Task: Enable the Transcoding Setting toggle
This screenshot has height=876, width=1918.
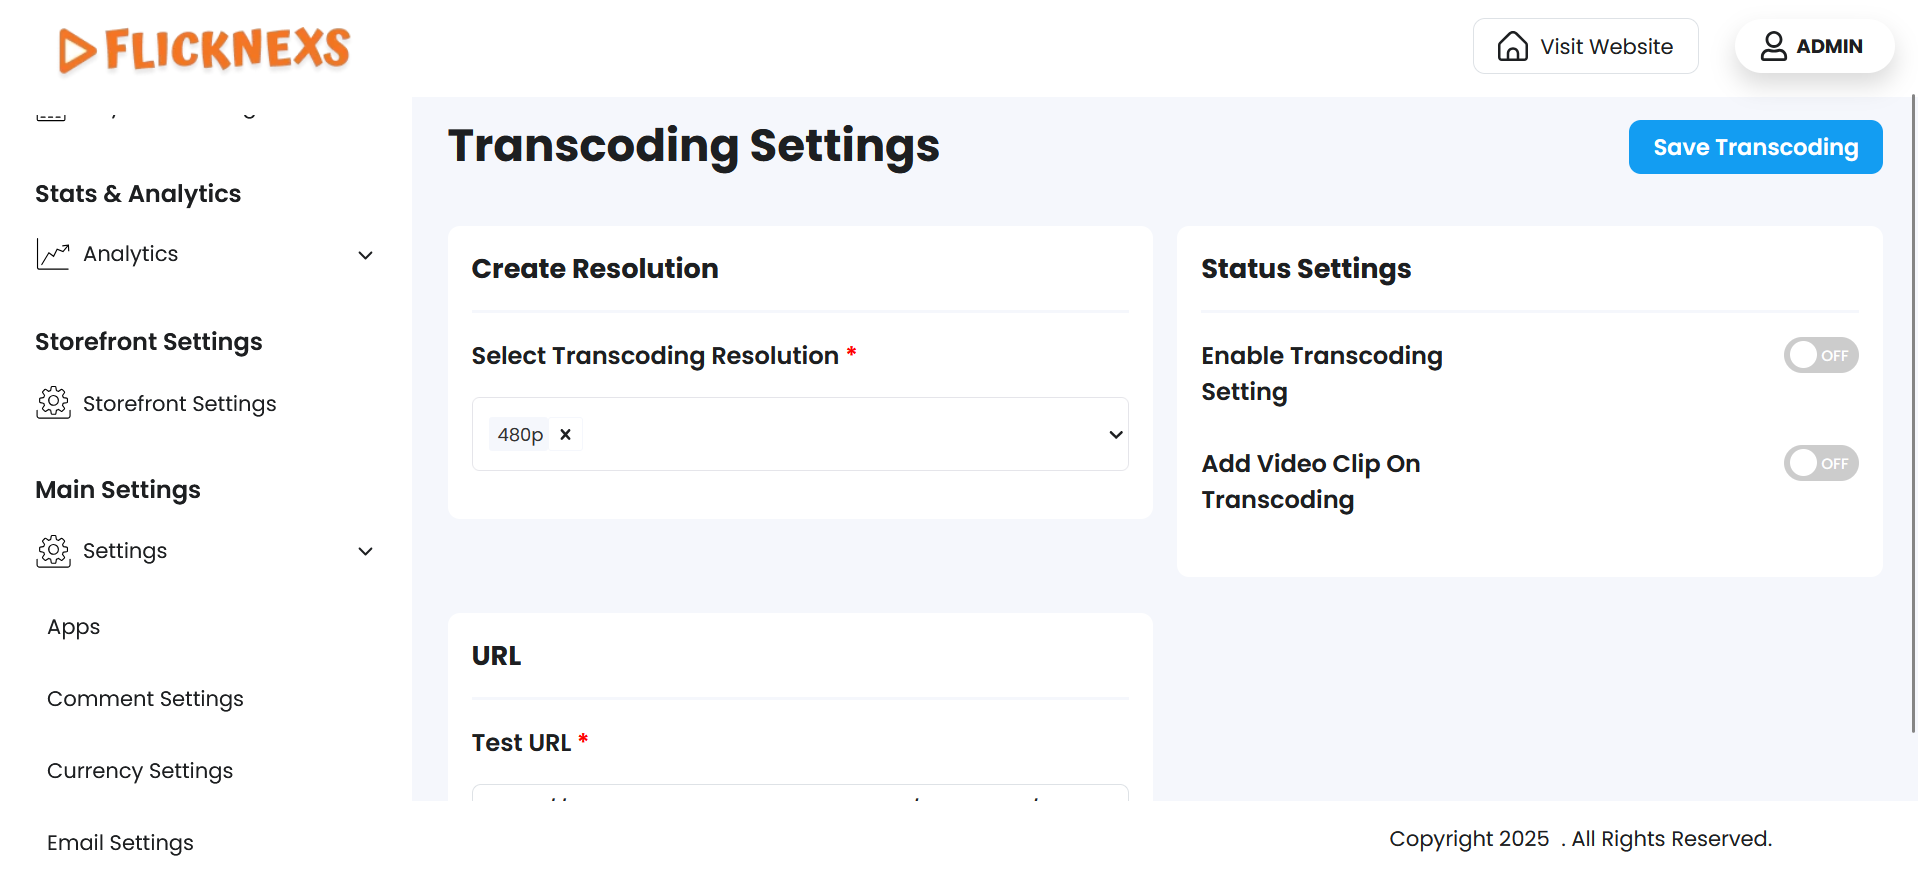Action: pyautogui.click(x=1820, y=355)
